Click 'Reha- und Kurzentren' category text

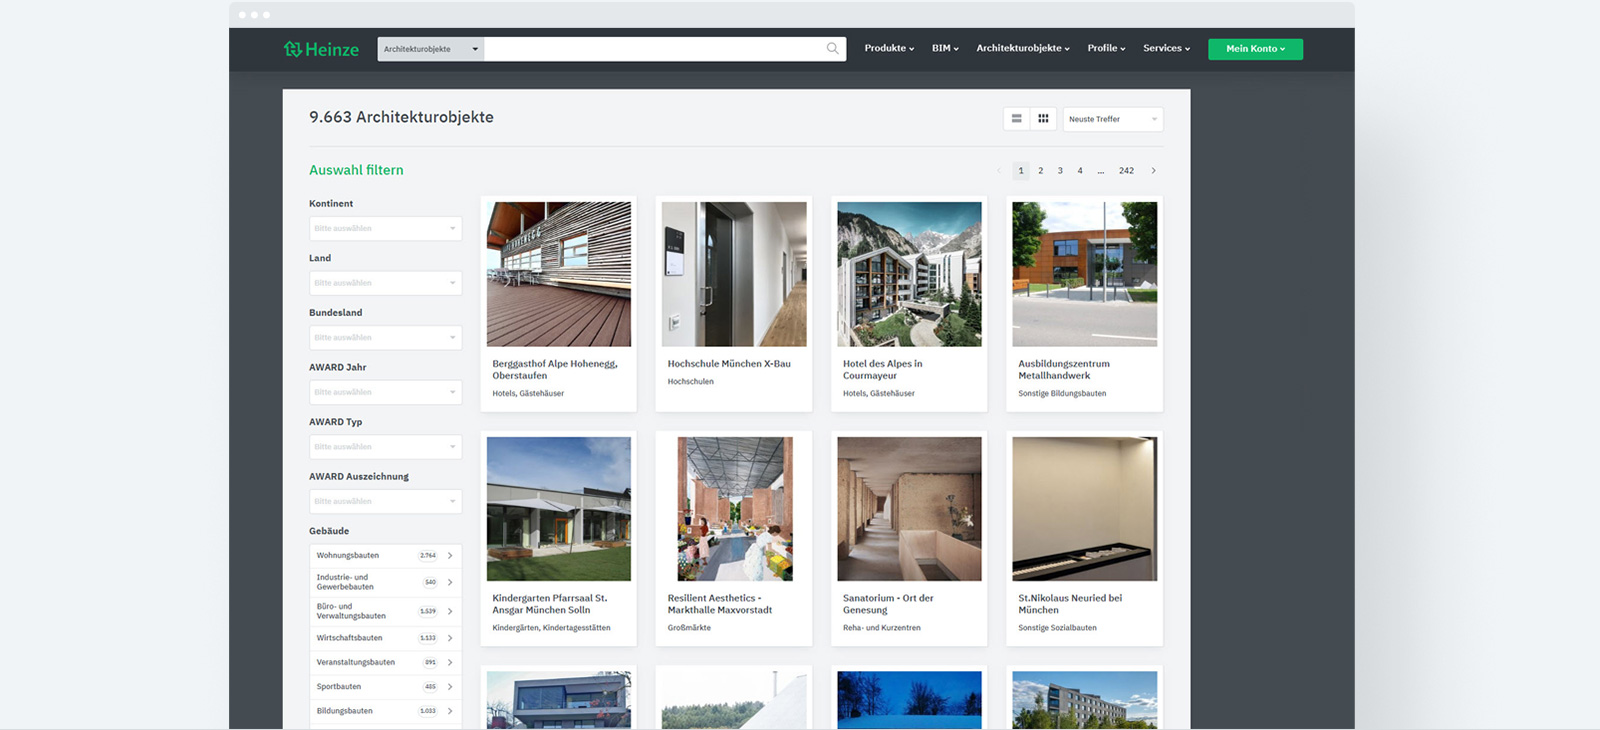pyautogui.click(x=882, y=628)
